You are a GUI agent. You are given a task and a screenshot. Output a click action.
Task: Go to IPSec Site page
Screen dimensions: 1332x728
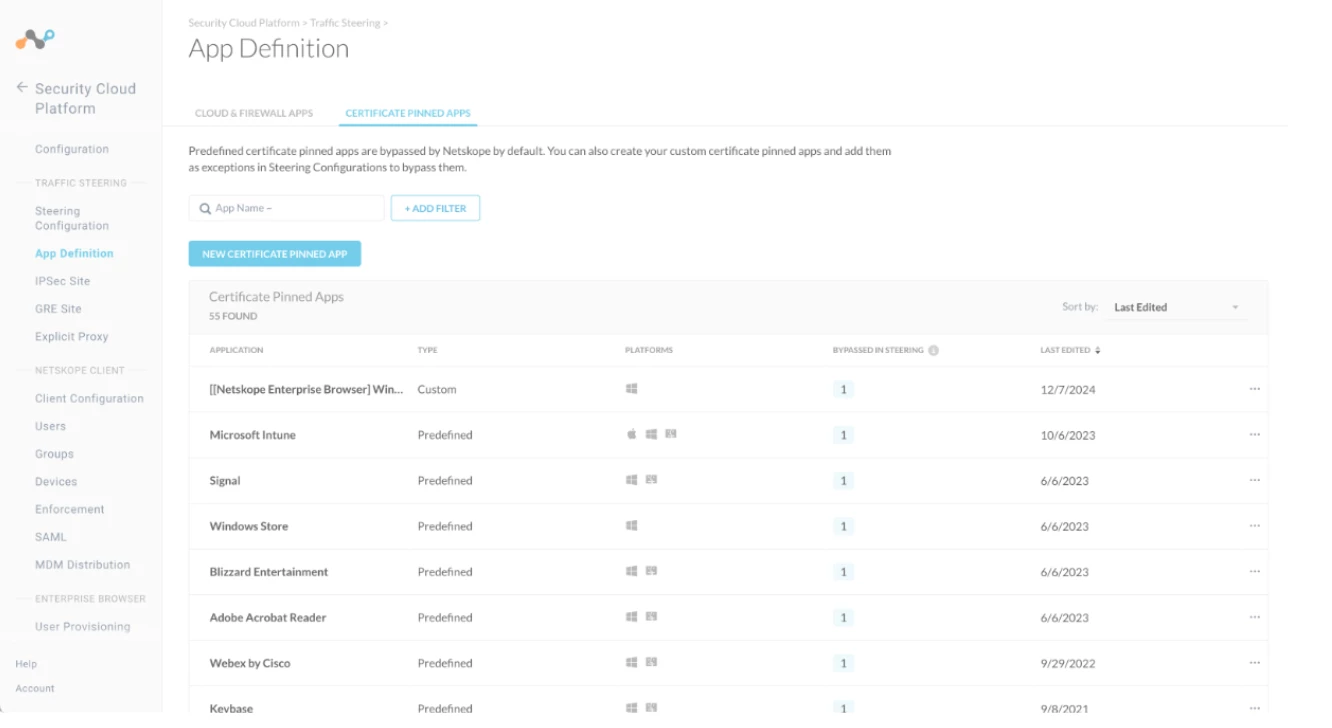pos(62,281)
